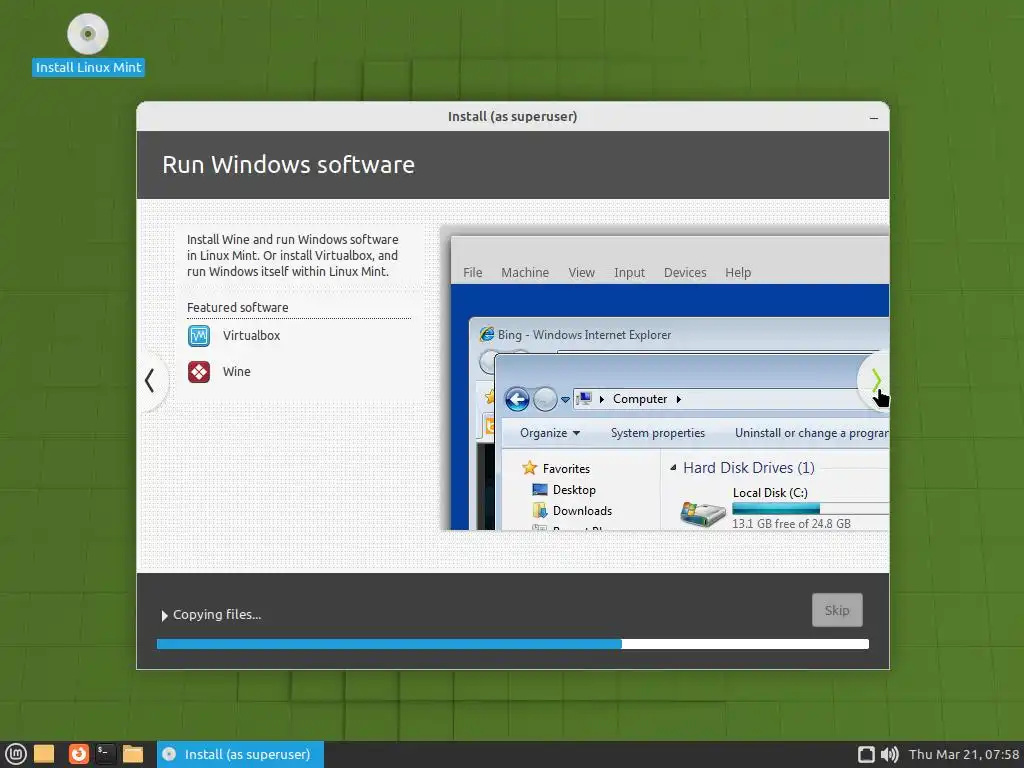Viewport: 1024px width, 768px height.
Task: Open the Files manager from the taskbar
Action: coord(133,754)
